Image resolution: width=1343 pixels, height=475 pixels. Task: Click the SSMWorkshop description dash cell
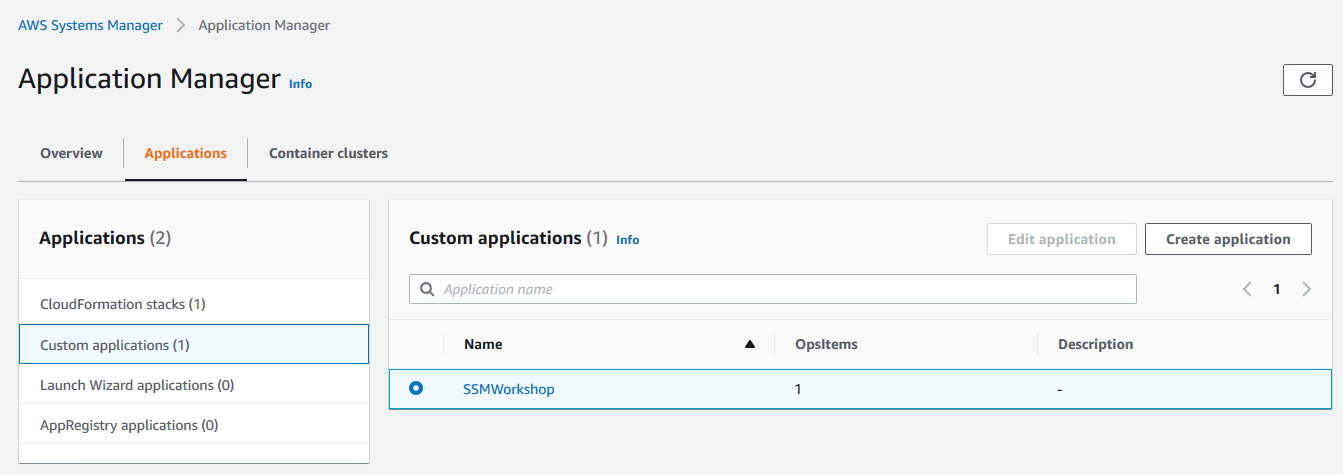[1060, 389]
